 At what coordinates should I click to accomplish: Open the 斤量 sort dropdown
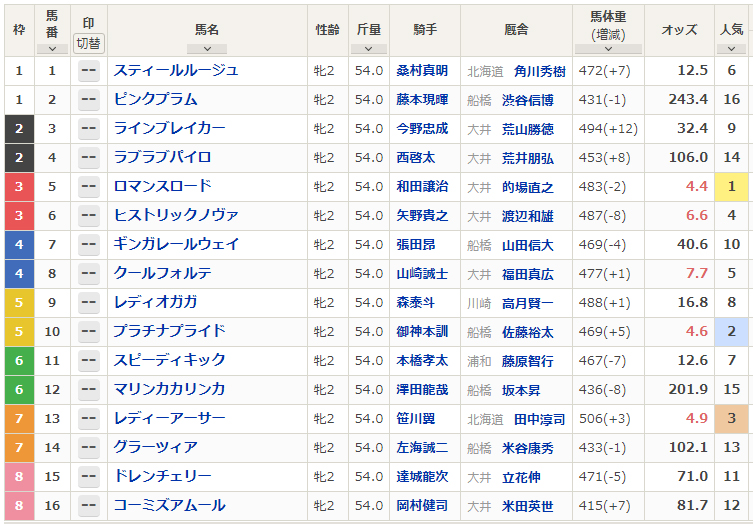point(369,49)
